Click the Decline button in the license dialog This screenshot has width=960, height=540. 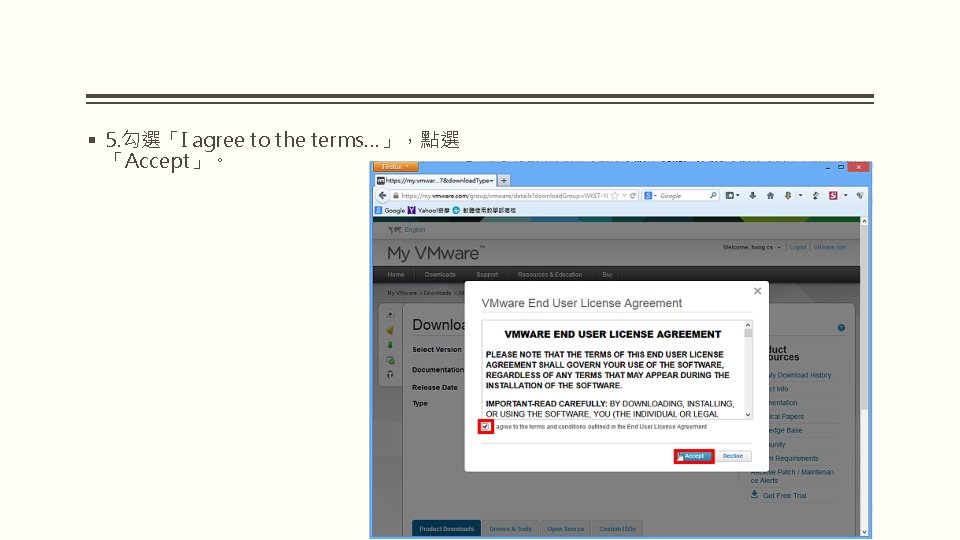pyautogui.click(x=733, y=456)
